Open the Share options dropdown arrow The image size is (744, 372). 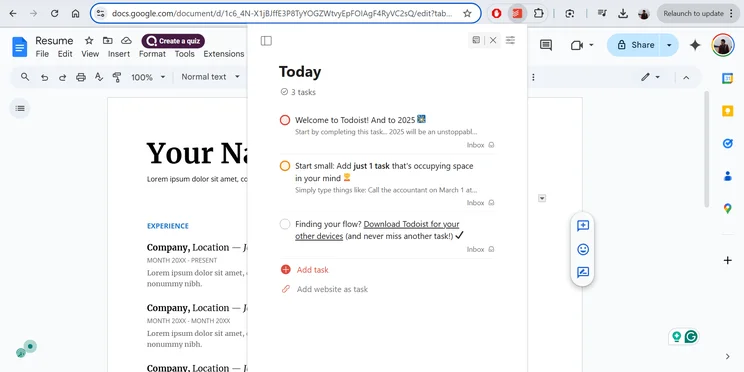pyautogui.click(x=670, y=45)
